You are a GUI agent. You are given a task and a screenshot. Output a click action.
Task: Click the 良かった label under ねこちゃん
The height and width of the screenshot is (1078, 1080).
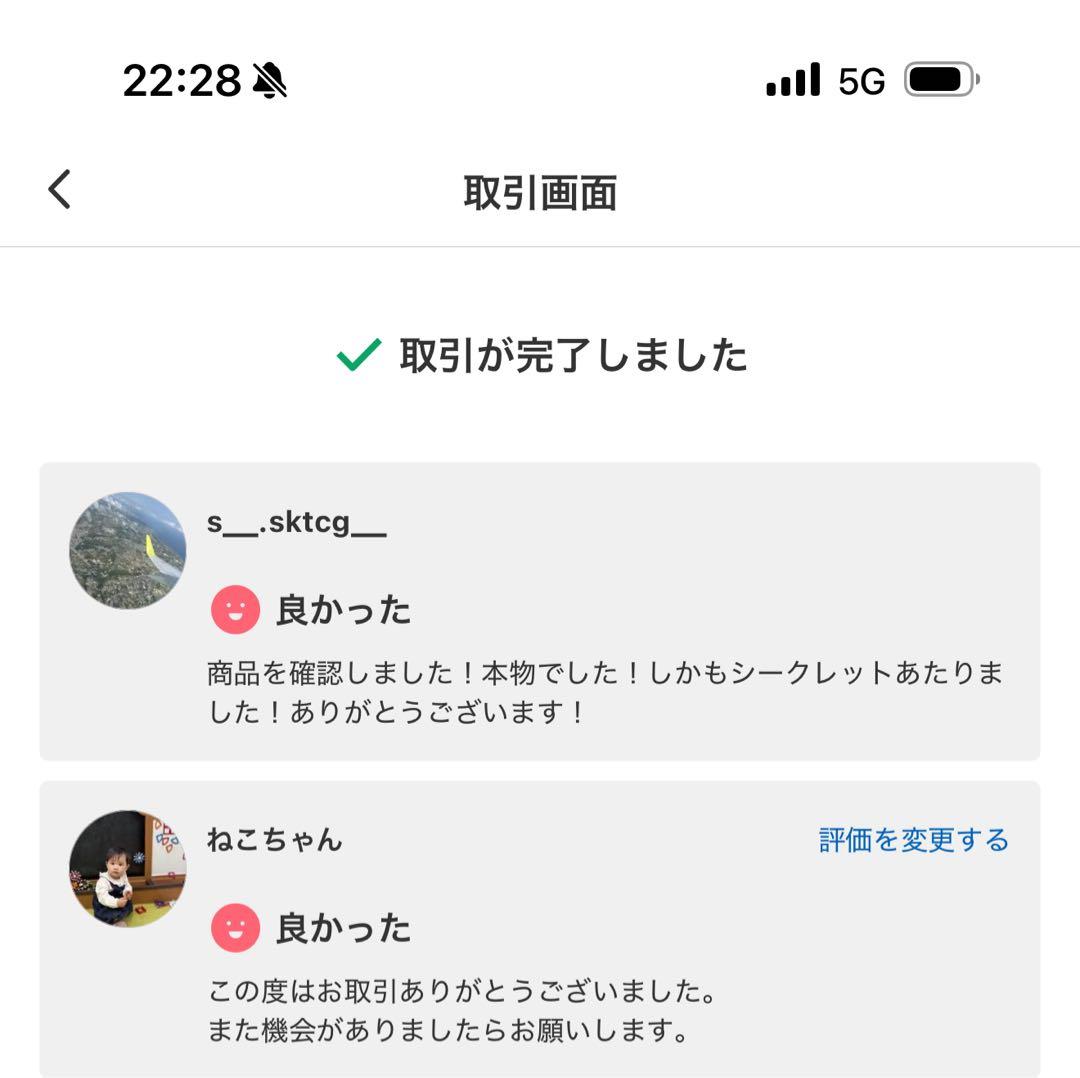343,928
